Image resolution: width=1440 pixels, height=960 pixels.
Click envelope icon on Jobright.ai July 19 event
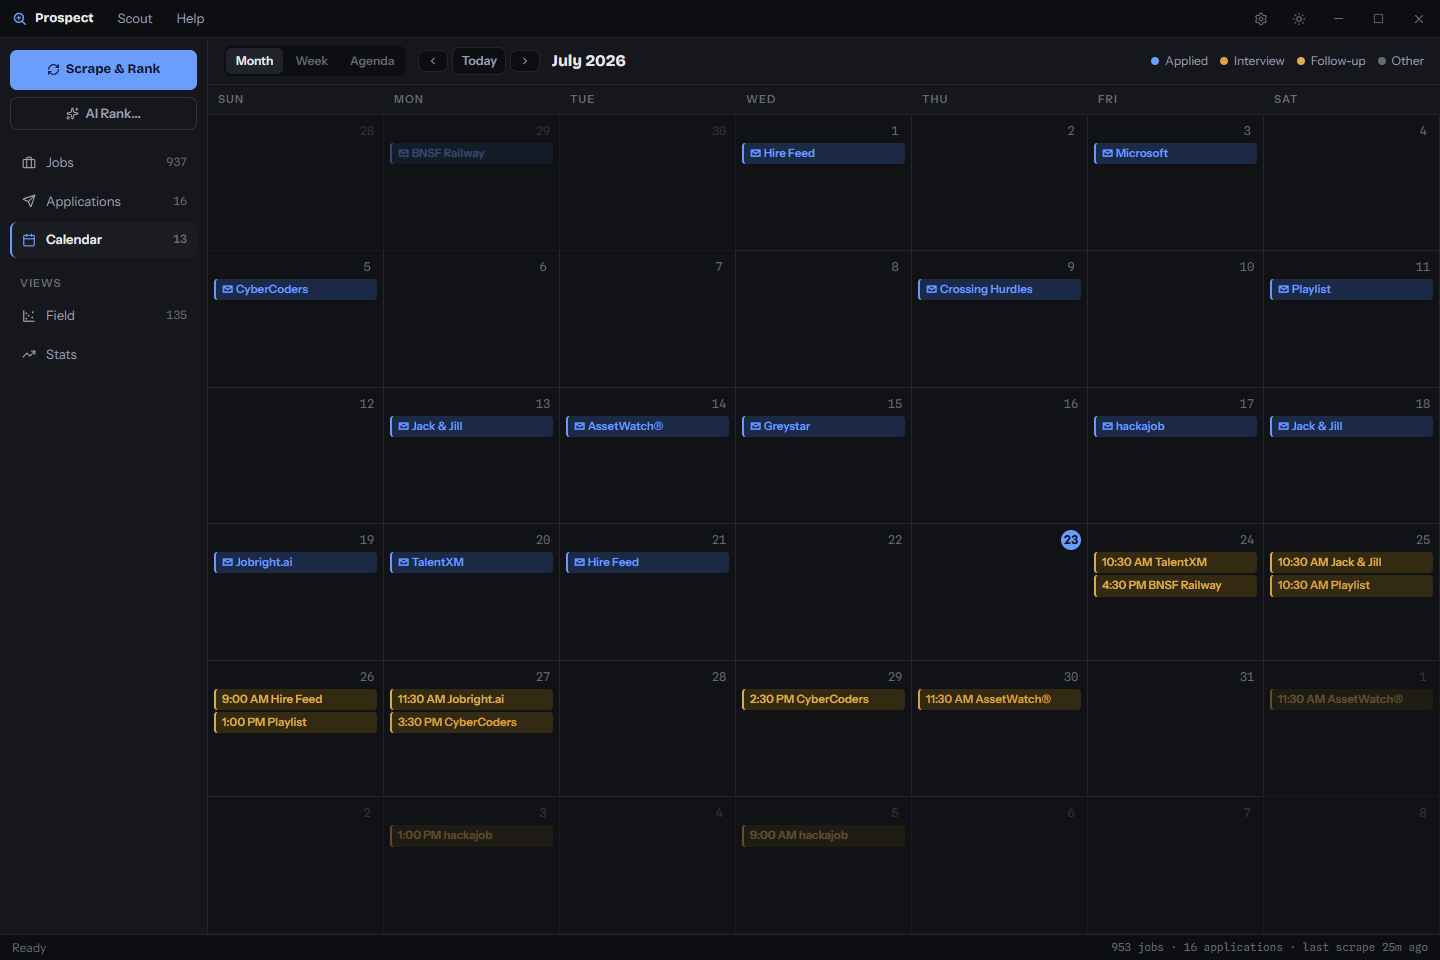[x=227, y=563]
